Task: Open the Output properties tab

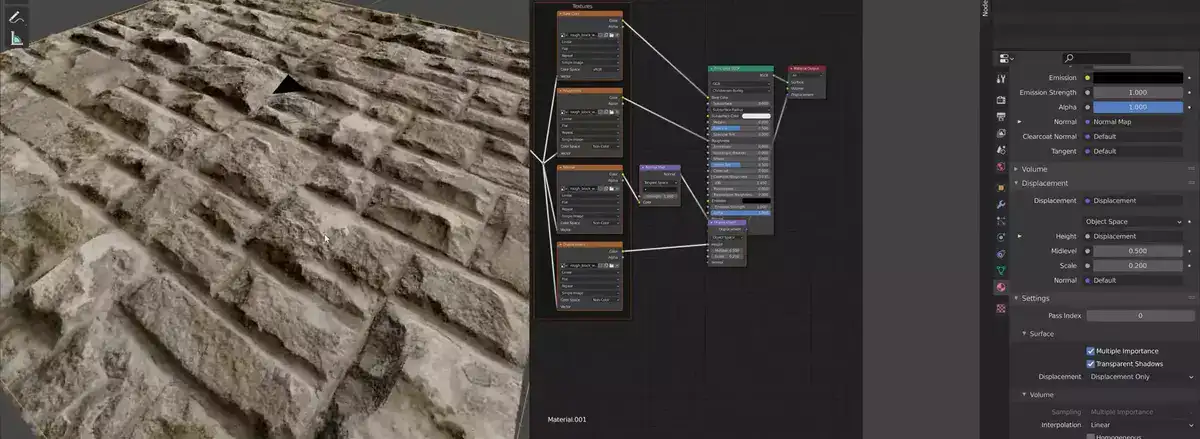Action: pos(1001,116)
